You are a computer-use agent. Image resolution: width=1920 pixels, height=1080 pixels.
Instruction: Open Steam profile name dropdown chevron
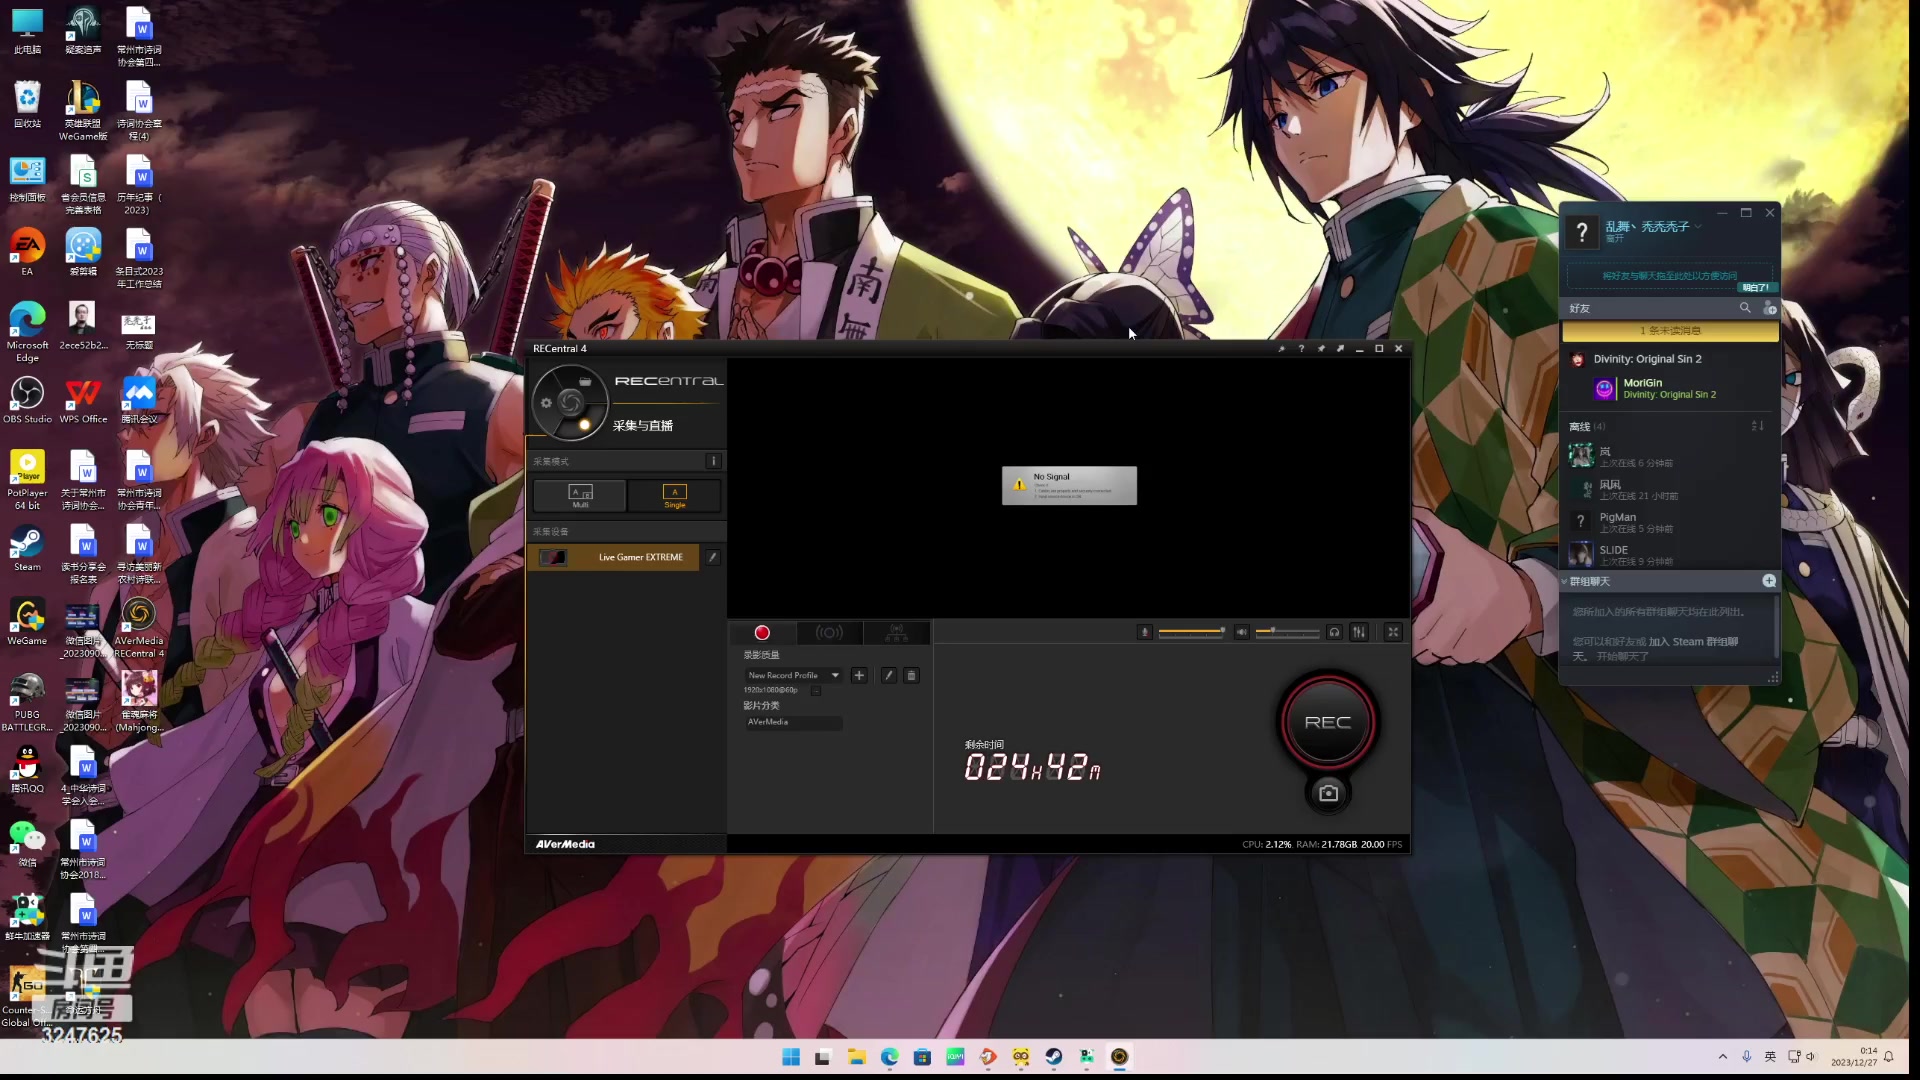[x=1698, y=226]
